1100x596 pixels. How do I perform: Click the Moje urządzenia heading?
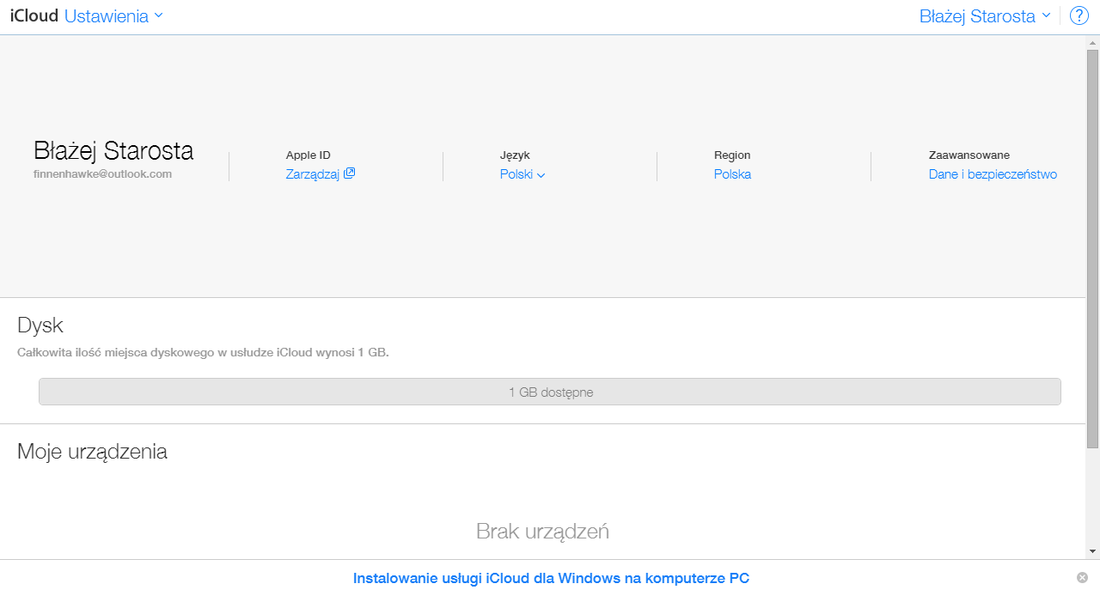click(x=92, y=452)
